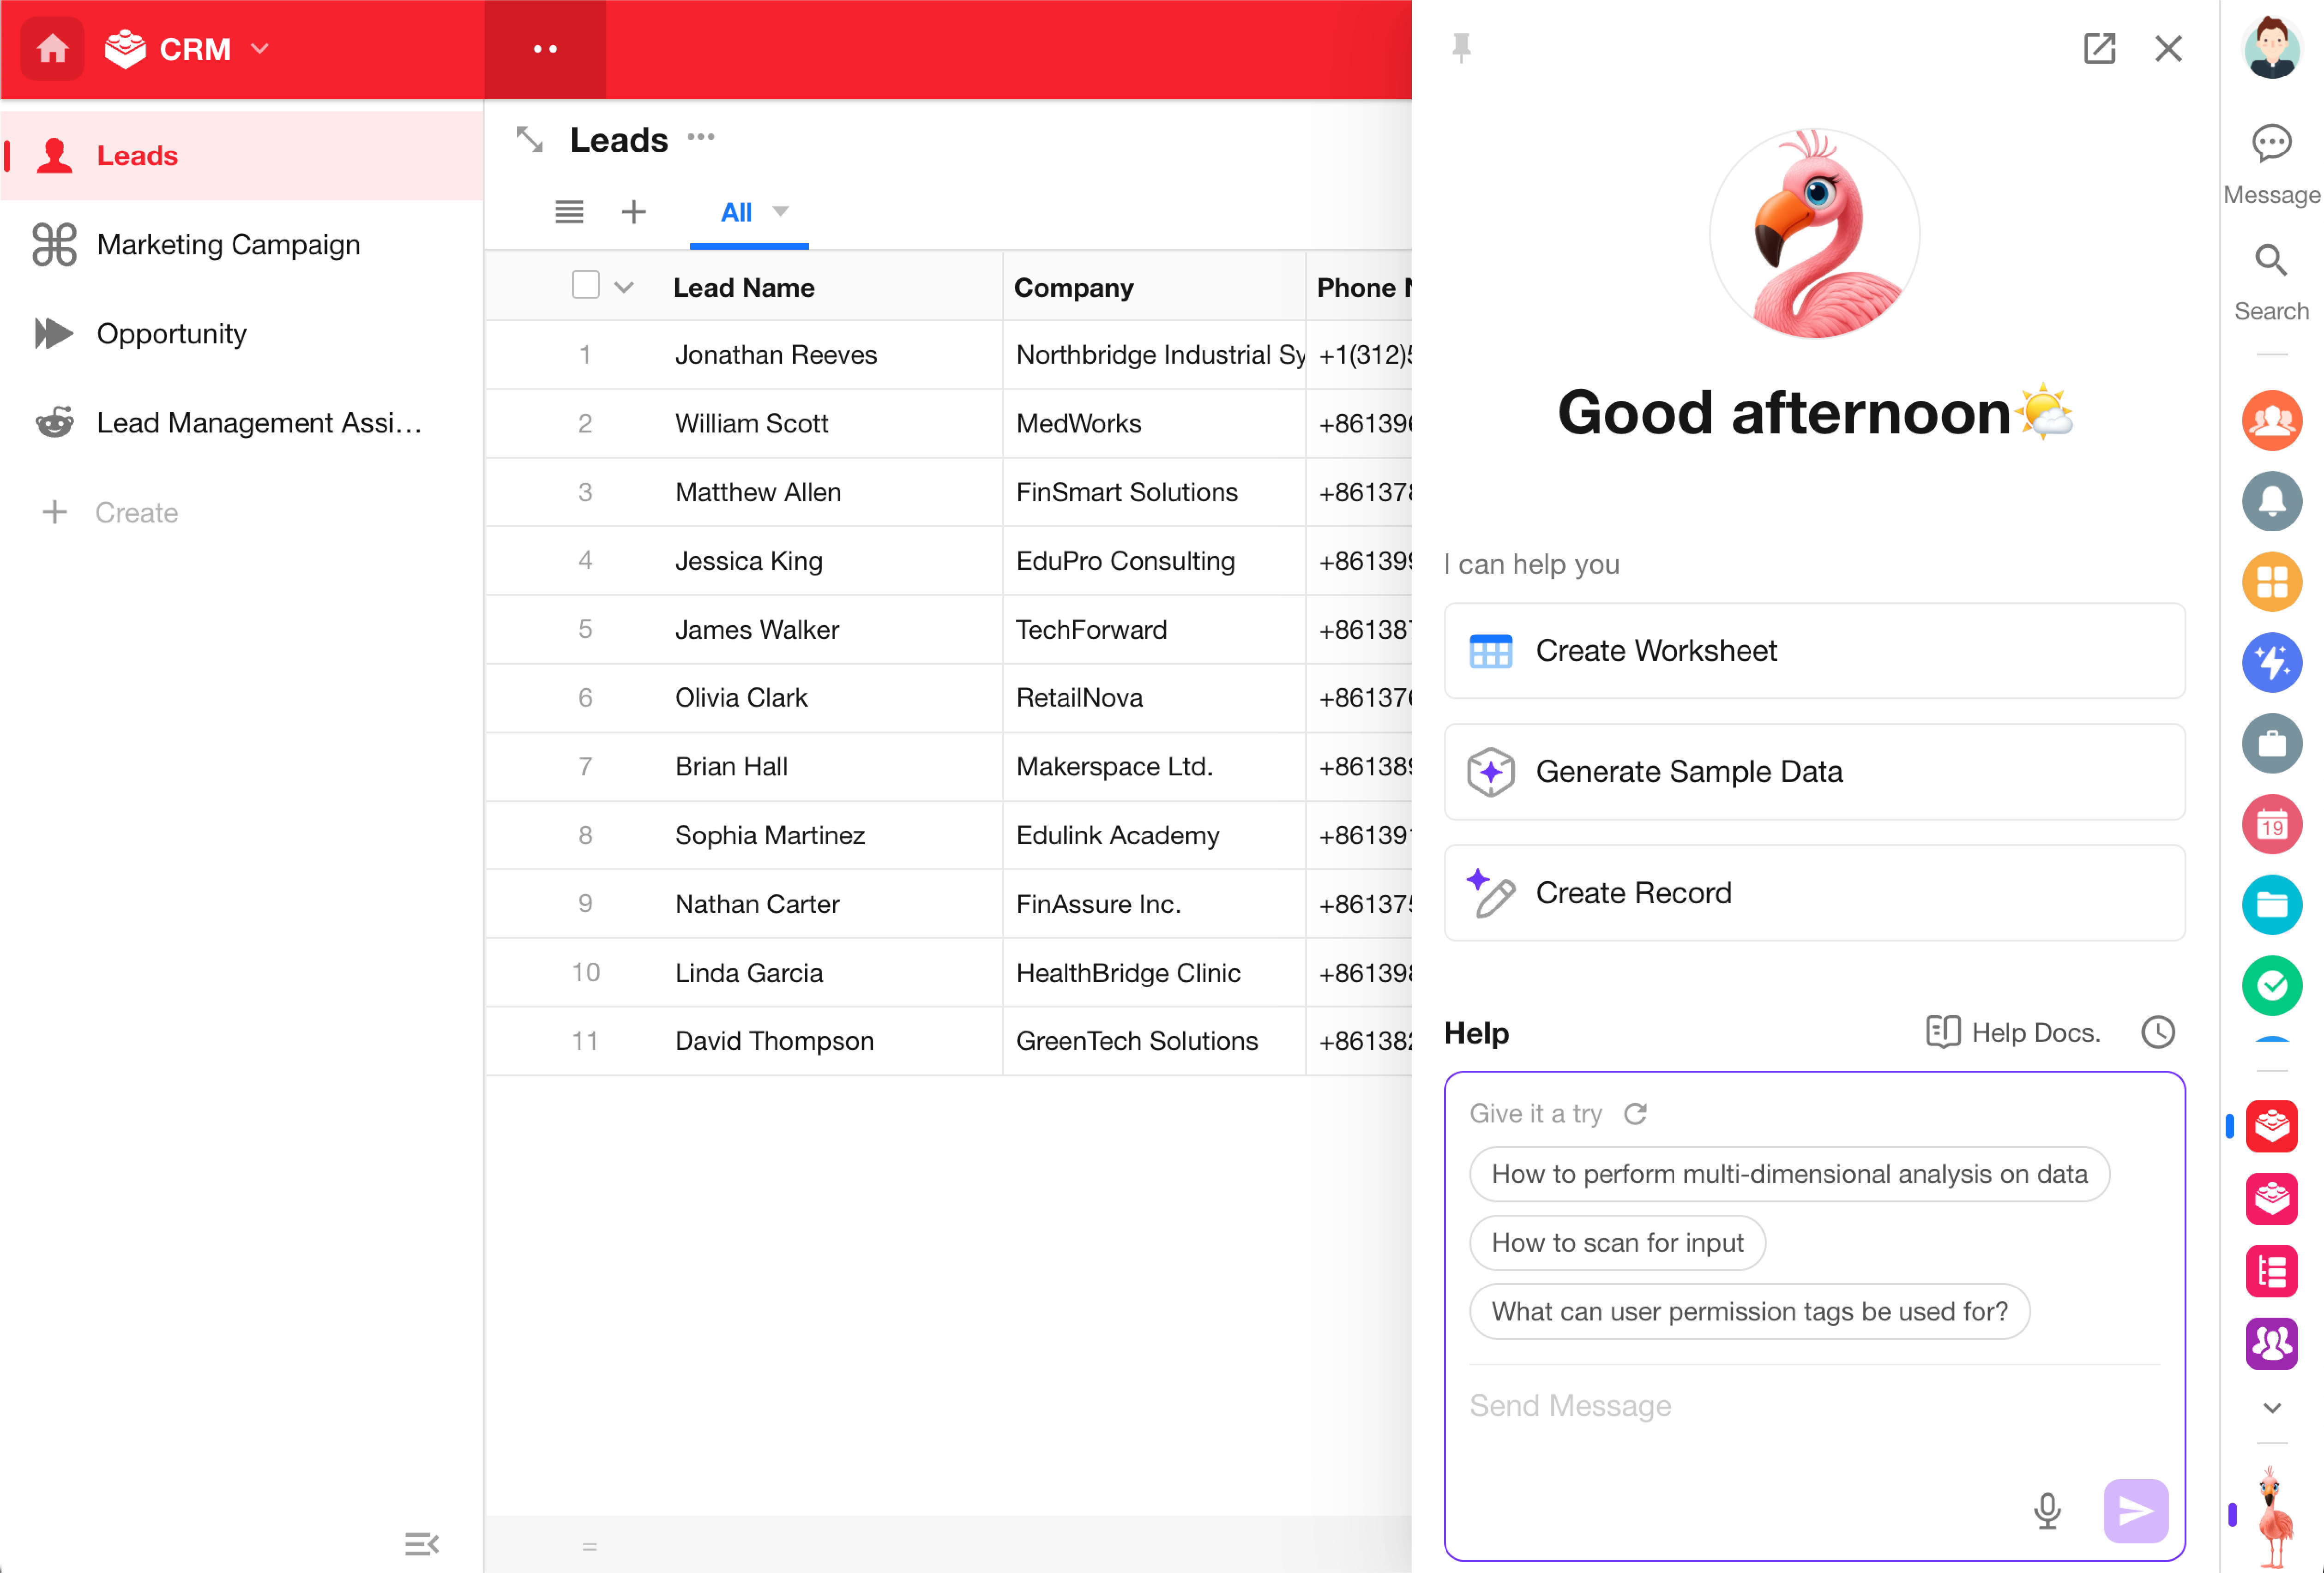The width and height of the screenshot is (2324, 1584).
Task: Click the home icon in red header
Action: click(52, 48)
